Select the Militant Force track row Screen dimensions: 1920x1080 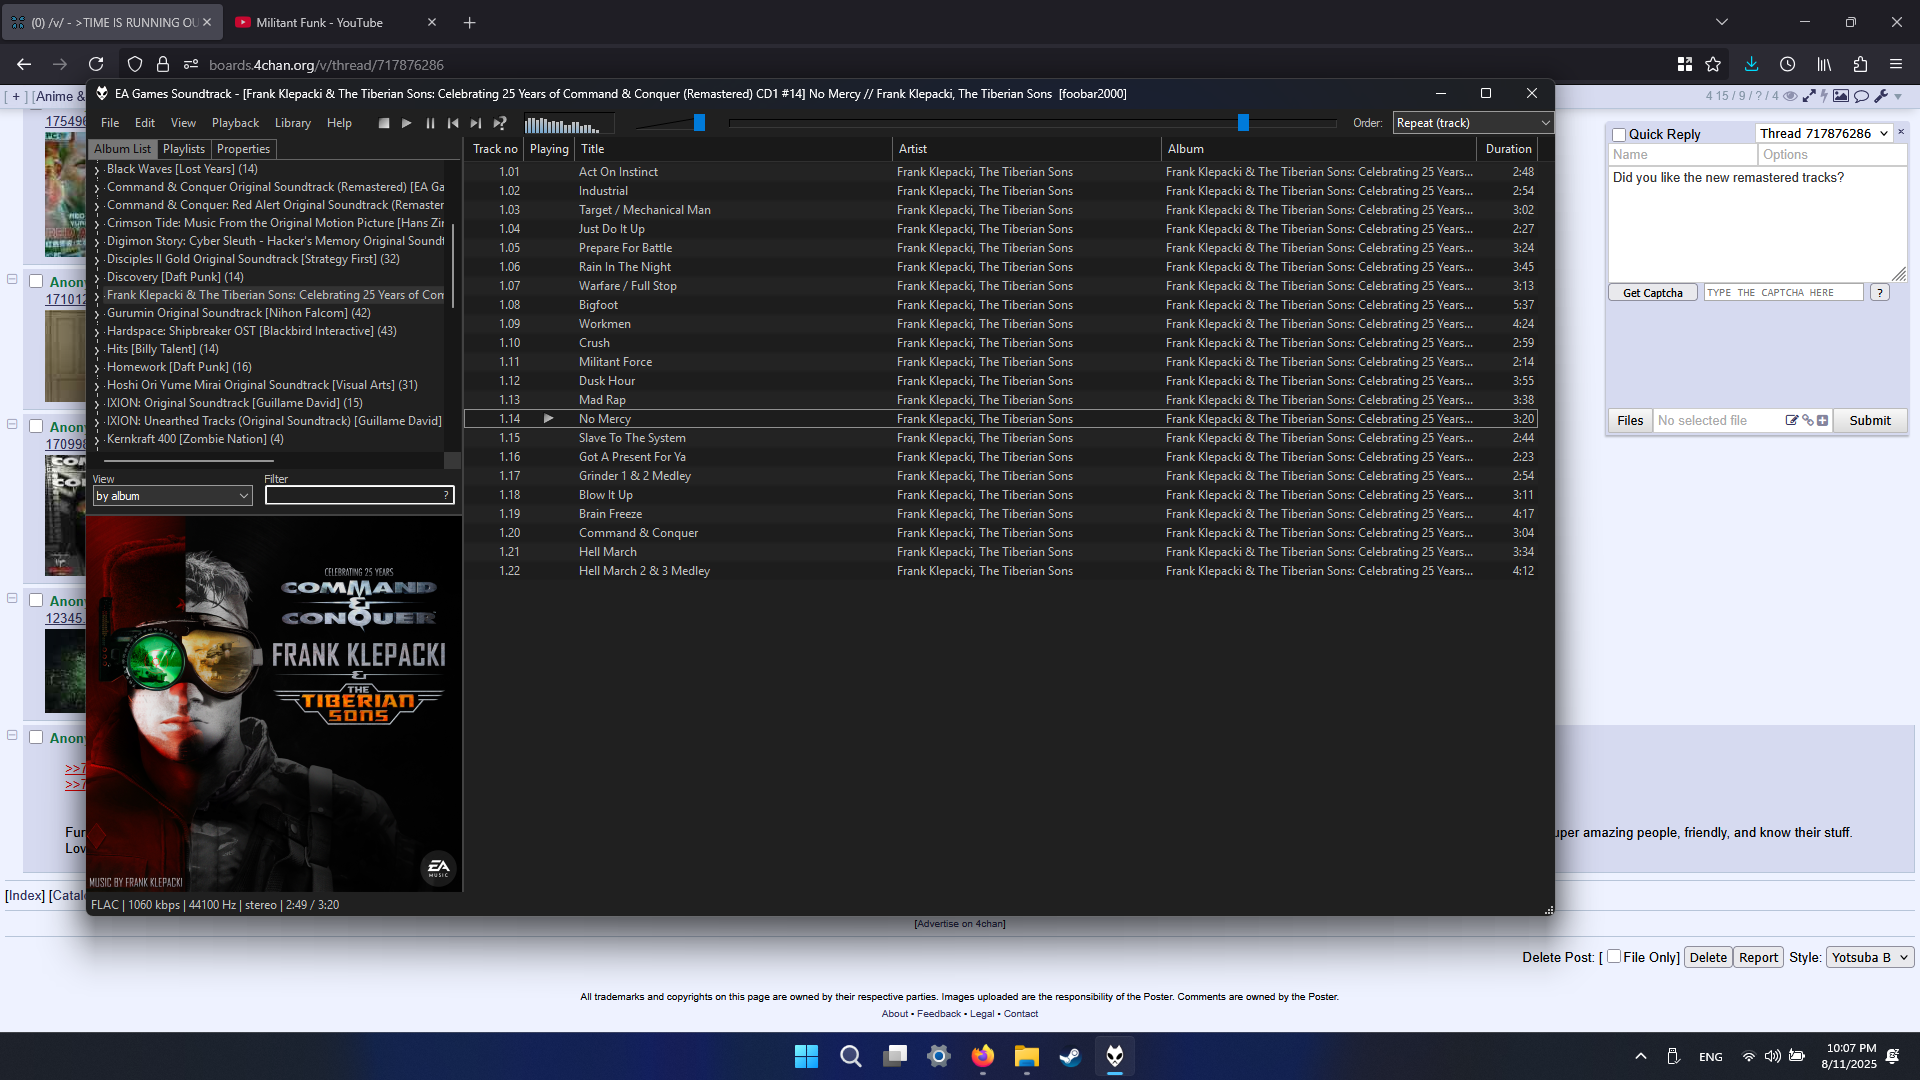pos(1000,362)
